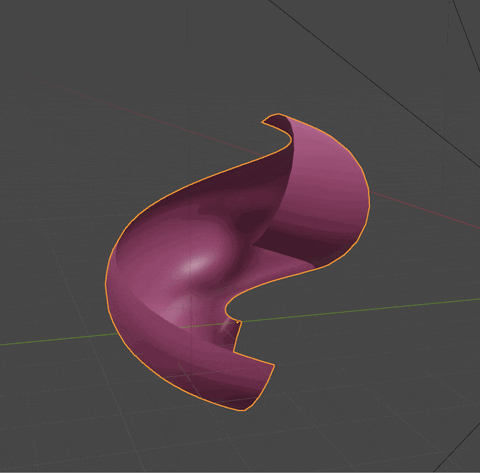The height and width of the screenshot is (473, 480).
Task: Click the green axis line right of the origin
Action: click(x=360, y=310)
